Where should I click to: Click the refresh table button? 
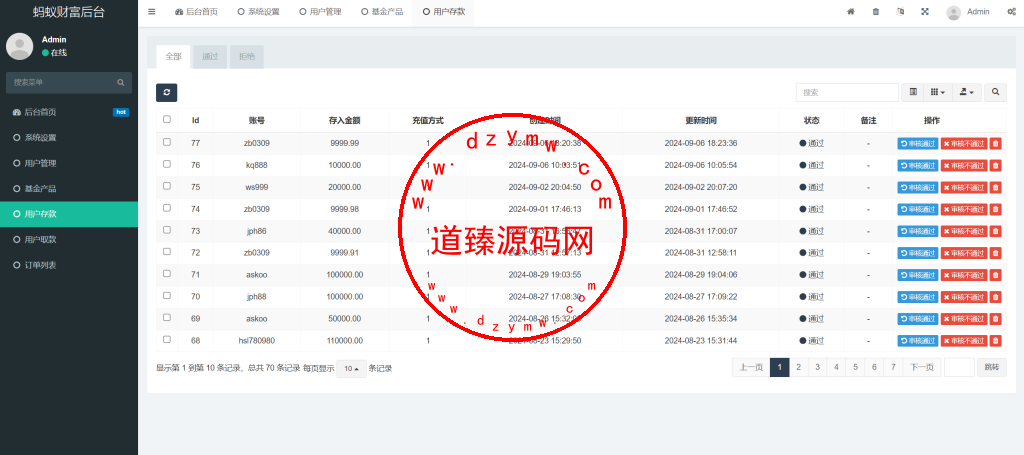point(167,93)
